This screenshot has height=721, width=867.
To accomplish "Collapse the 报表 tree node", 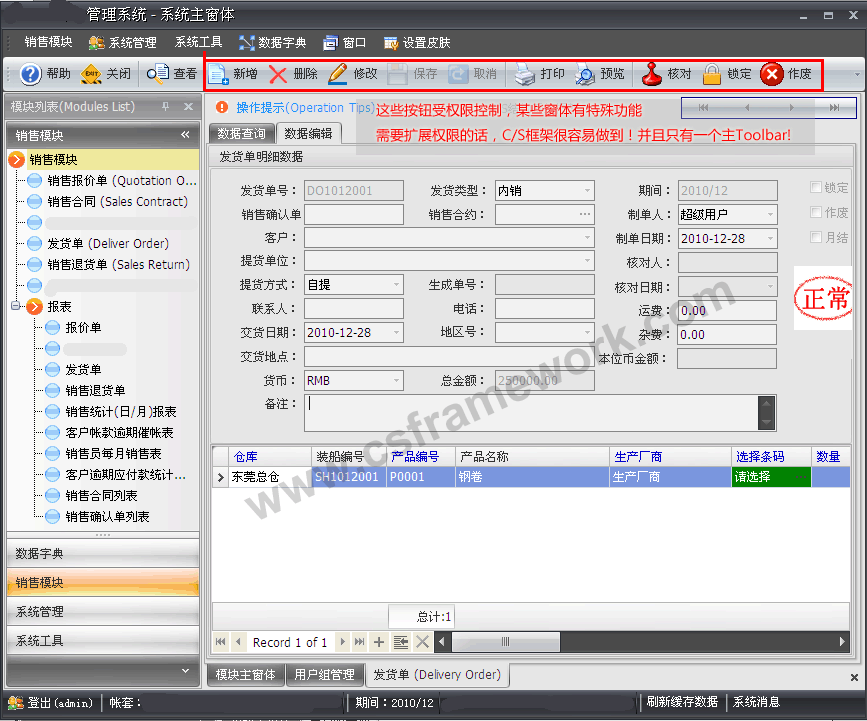I will pyautogui.click(x=17, y=307).
